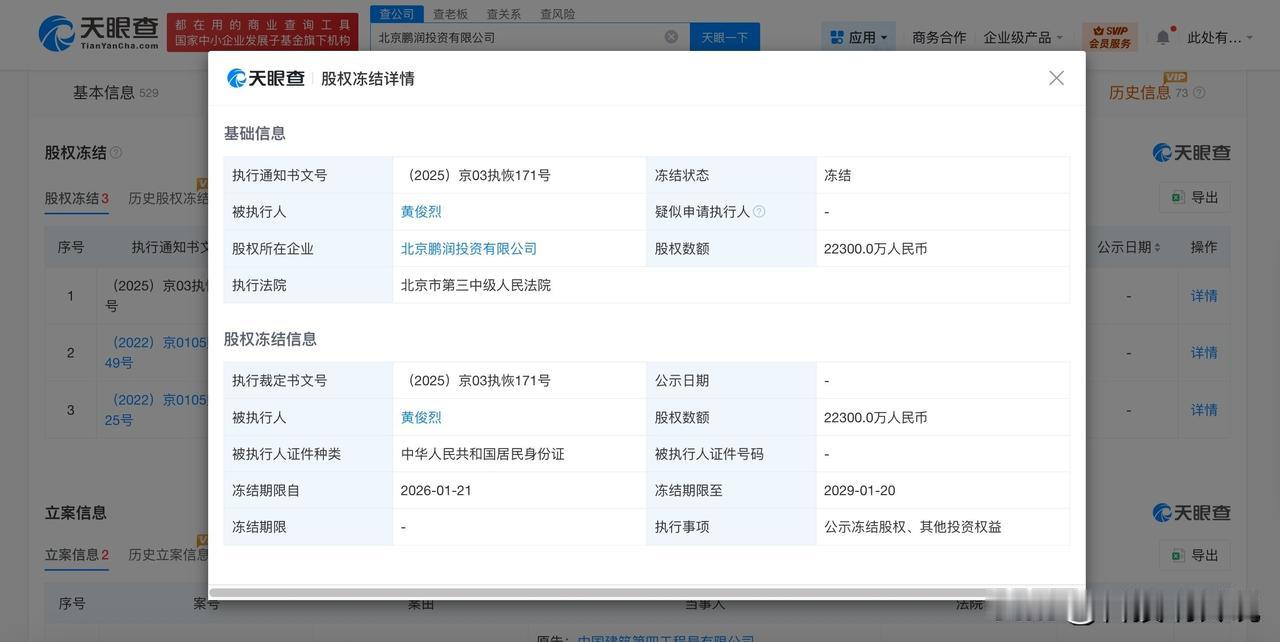Screen dimensions: 1280x642
Task: Click inside the company search input field
Action: pyautogui.click(x=500, y=34)
